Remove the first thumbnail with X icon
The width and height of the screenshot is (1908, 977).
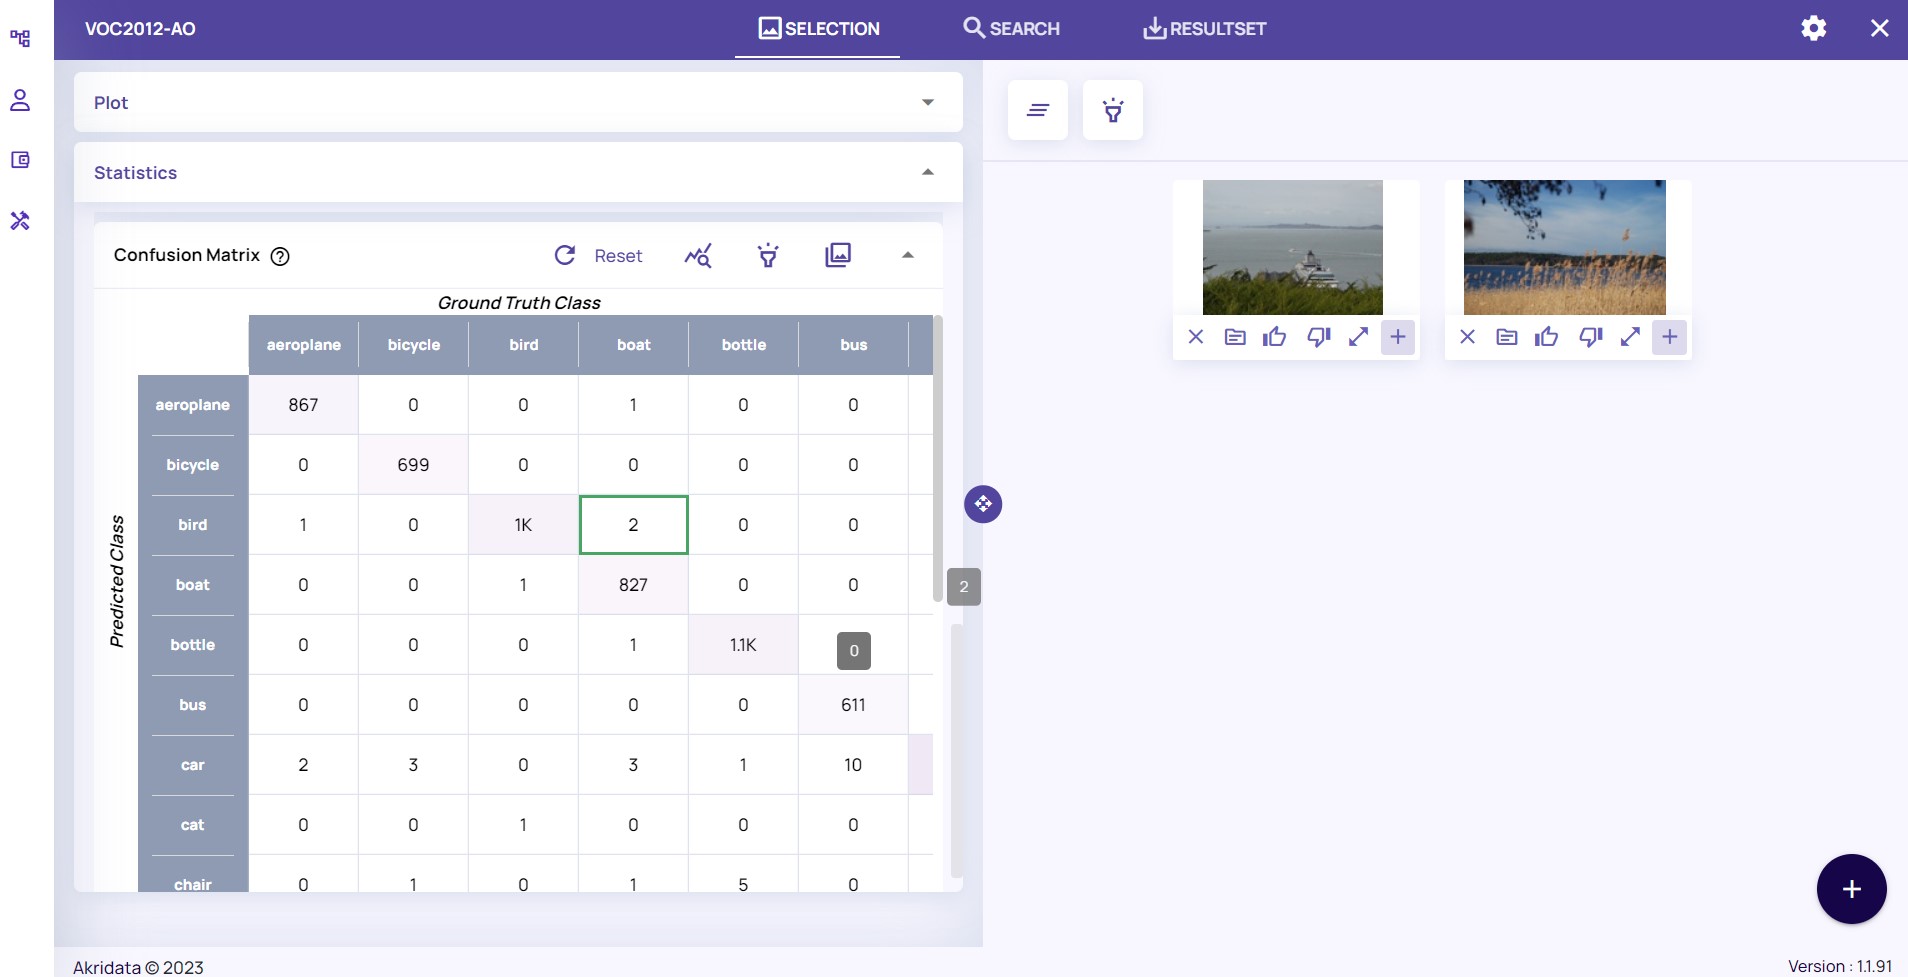click(1196, 337)
